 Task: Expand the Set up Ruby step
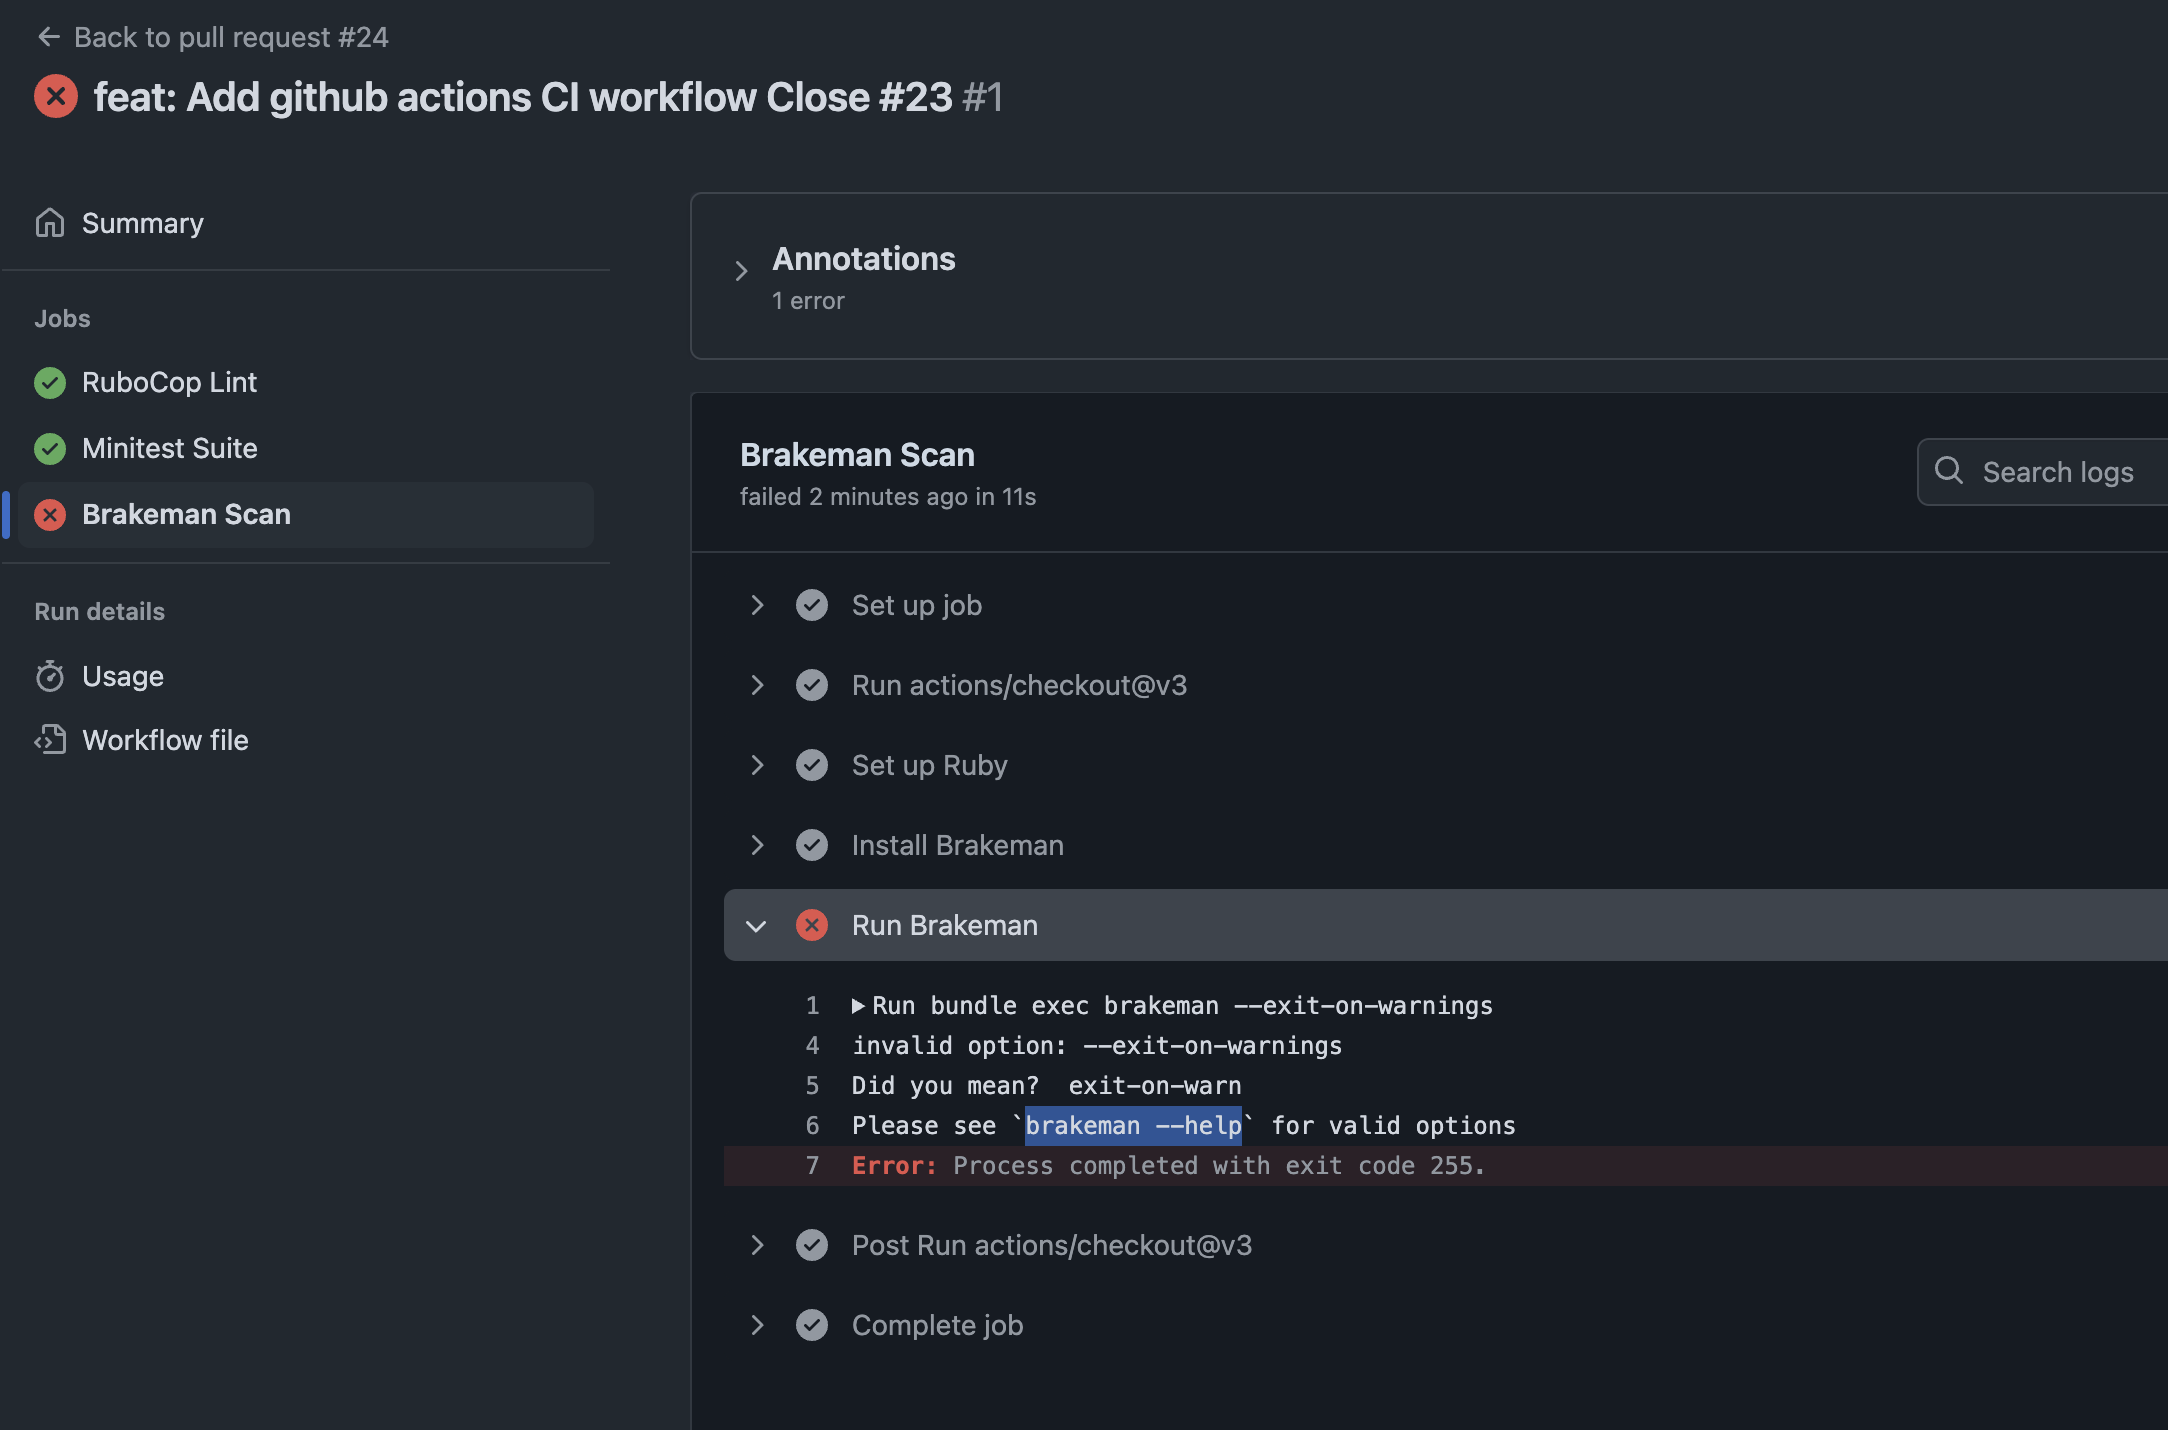click(757, 765)
